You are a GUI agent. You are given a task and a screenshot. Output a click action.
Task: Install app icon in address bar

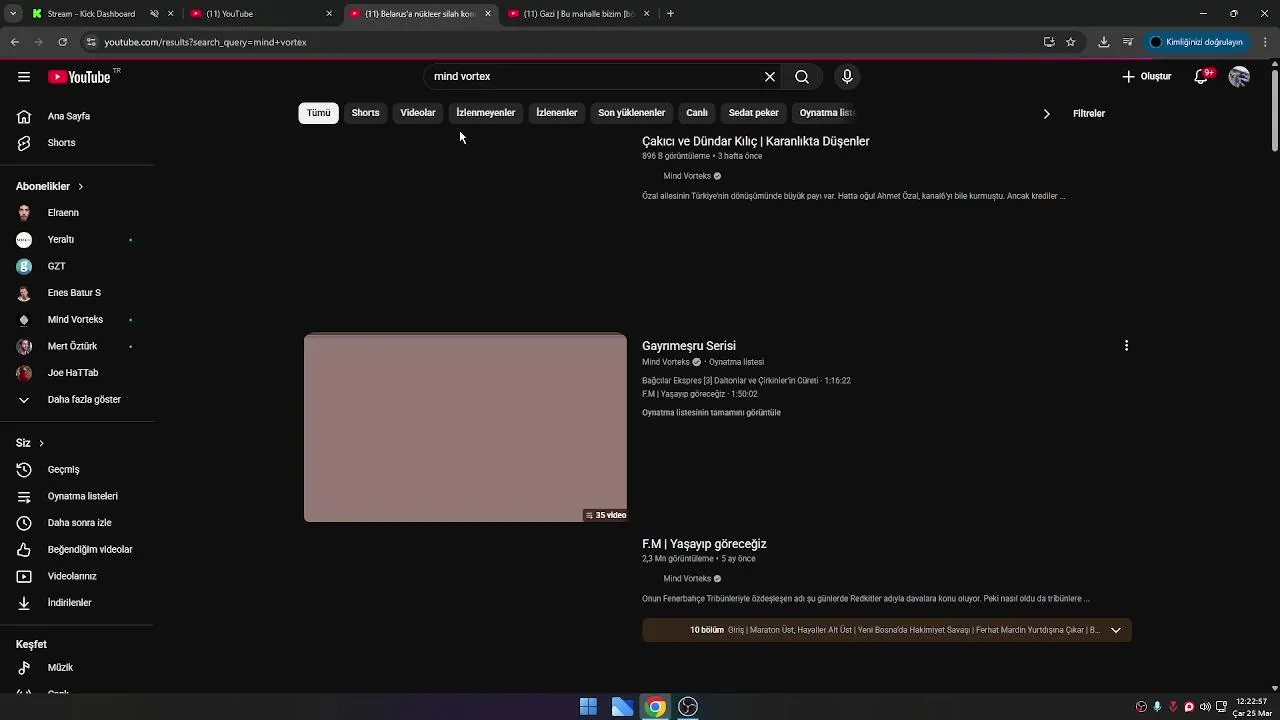[x=1049, y=42]
